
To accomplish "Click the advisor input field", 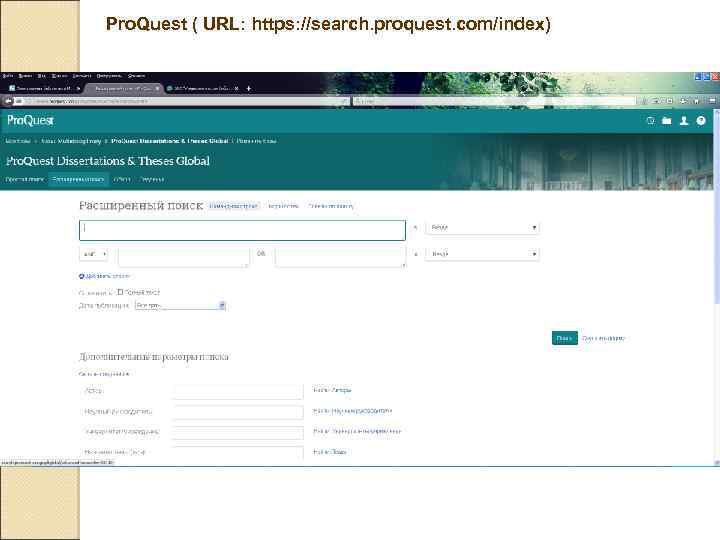I will [238, 412].
